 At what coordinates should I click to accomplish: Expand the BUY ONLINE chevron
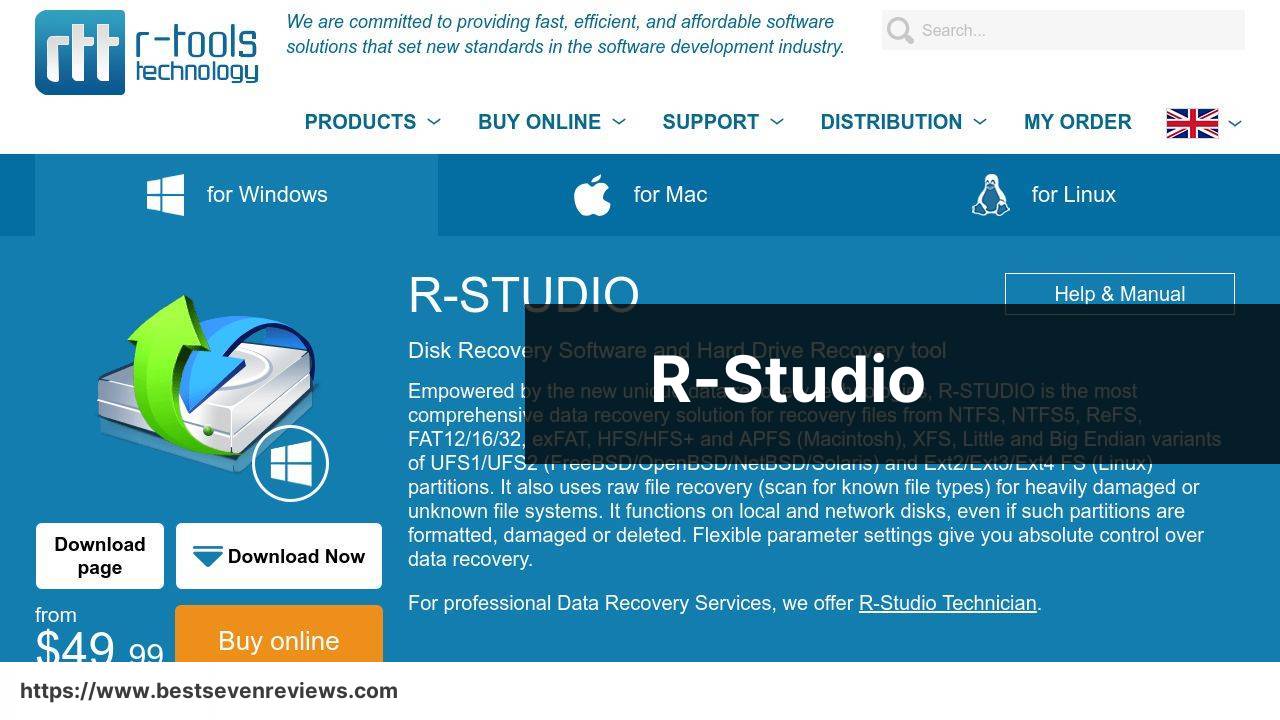[619, 122]
